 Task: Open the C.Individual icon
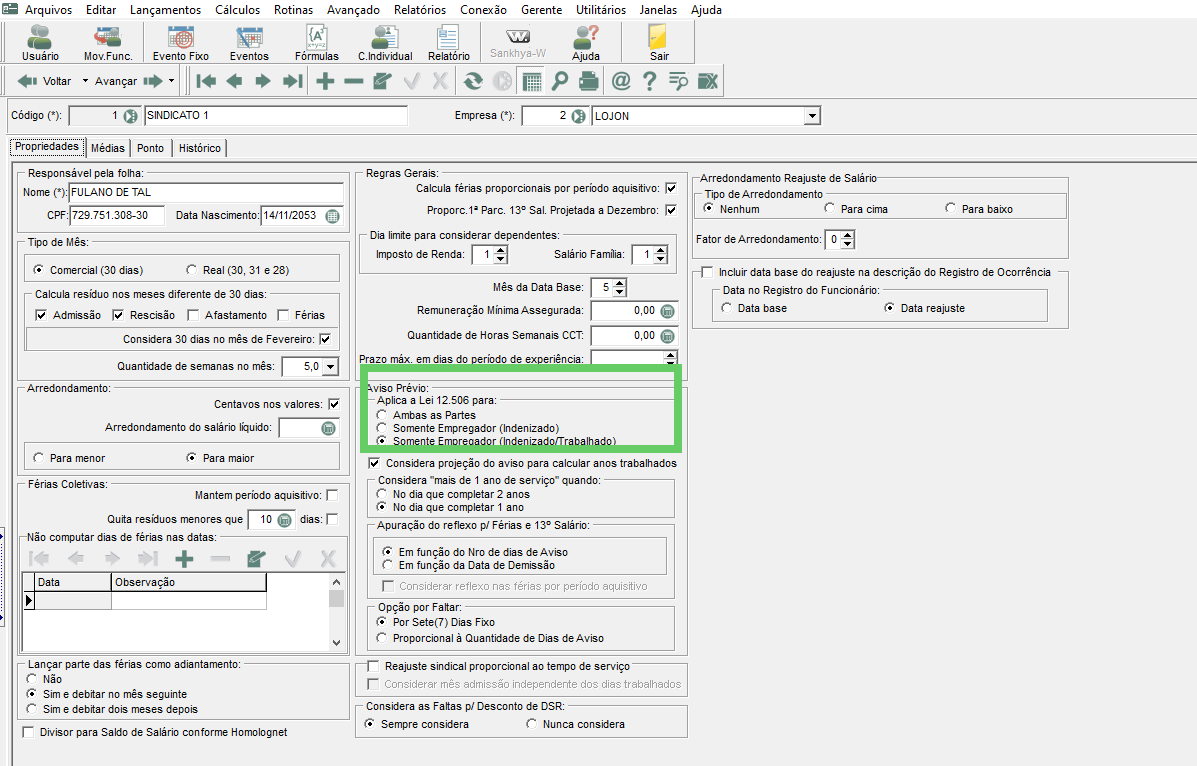pyautogui.click(x=385, y=42)
